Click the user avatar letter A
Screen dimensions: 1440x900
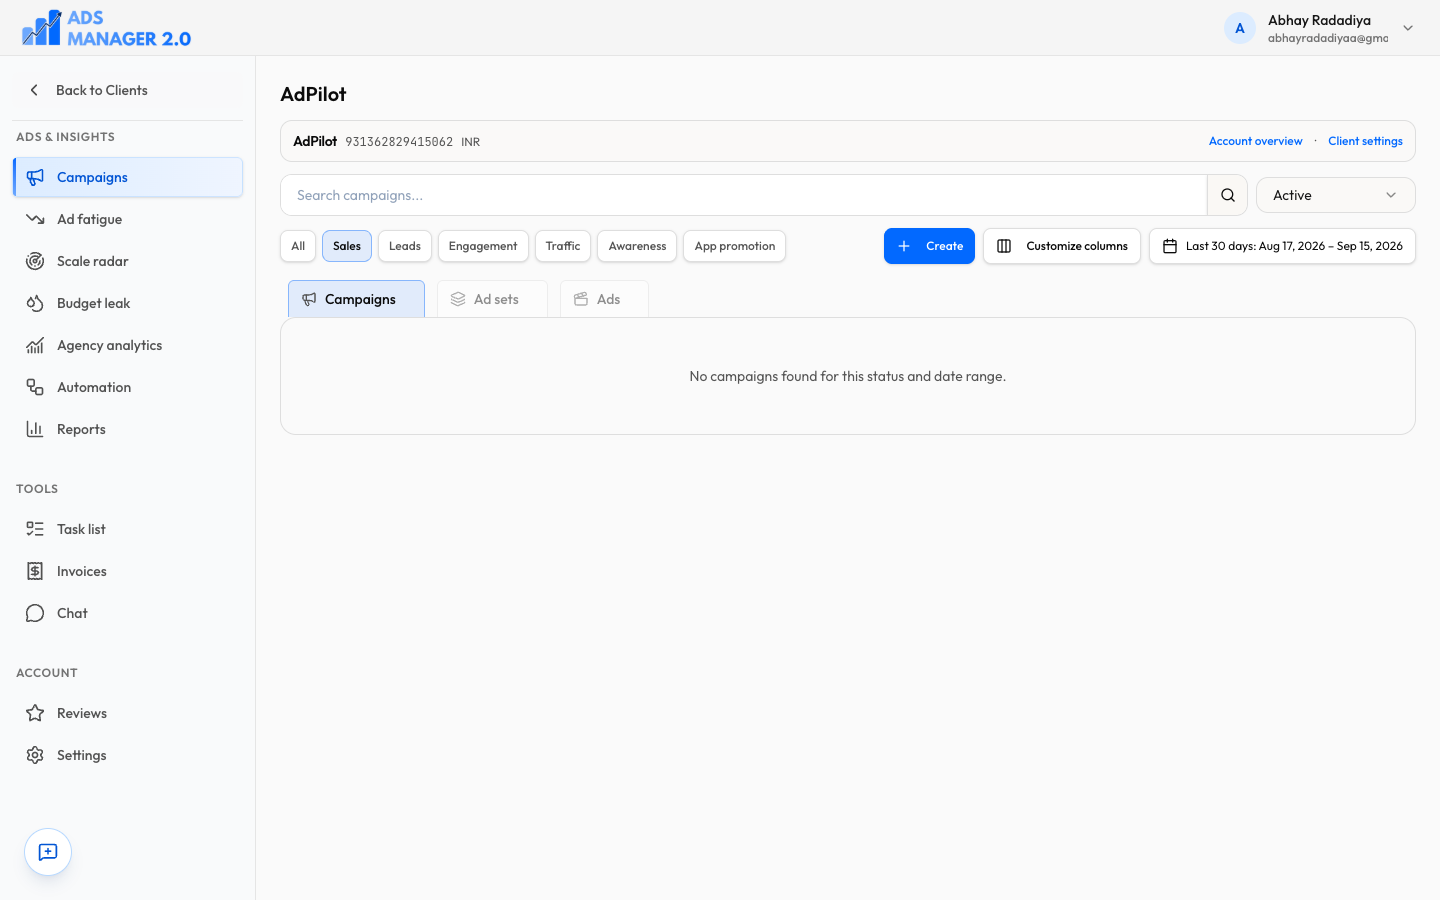(x=1240, y=28)
